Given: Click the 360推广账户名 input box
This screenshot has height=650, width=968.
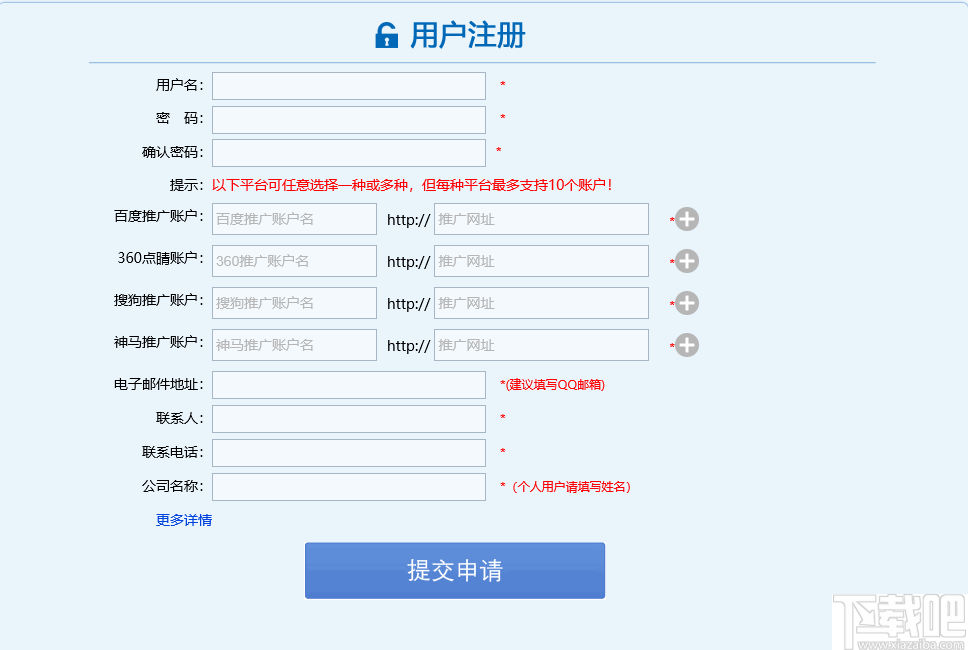Looking at the screenshot, I should (293, 260).
